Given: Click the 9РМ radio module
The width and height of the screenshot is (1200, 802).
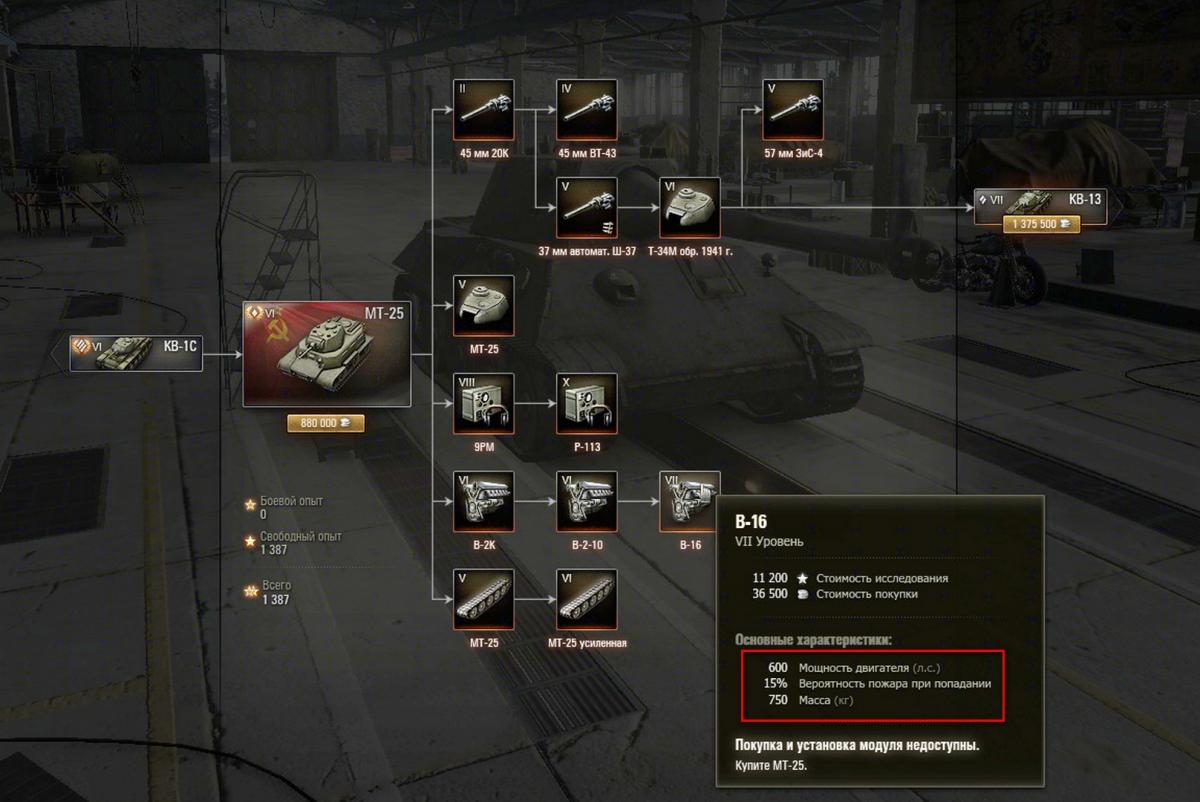Looking at the screenshot, I should (x=484, y=403).
